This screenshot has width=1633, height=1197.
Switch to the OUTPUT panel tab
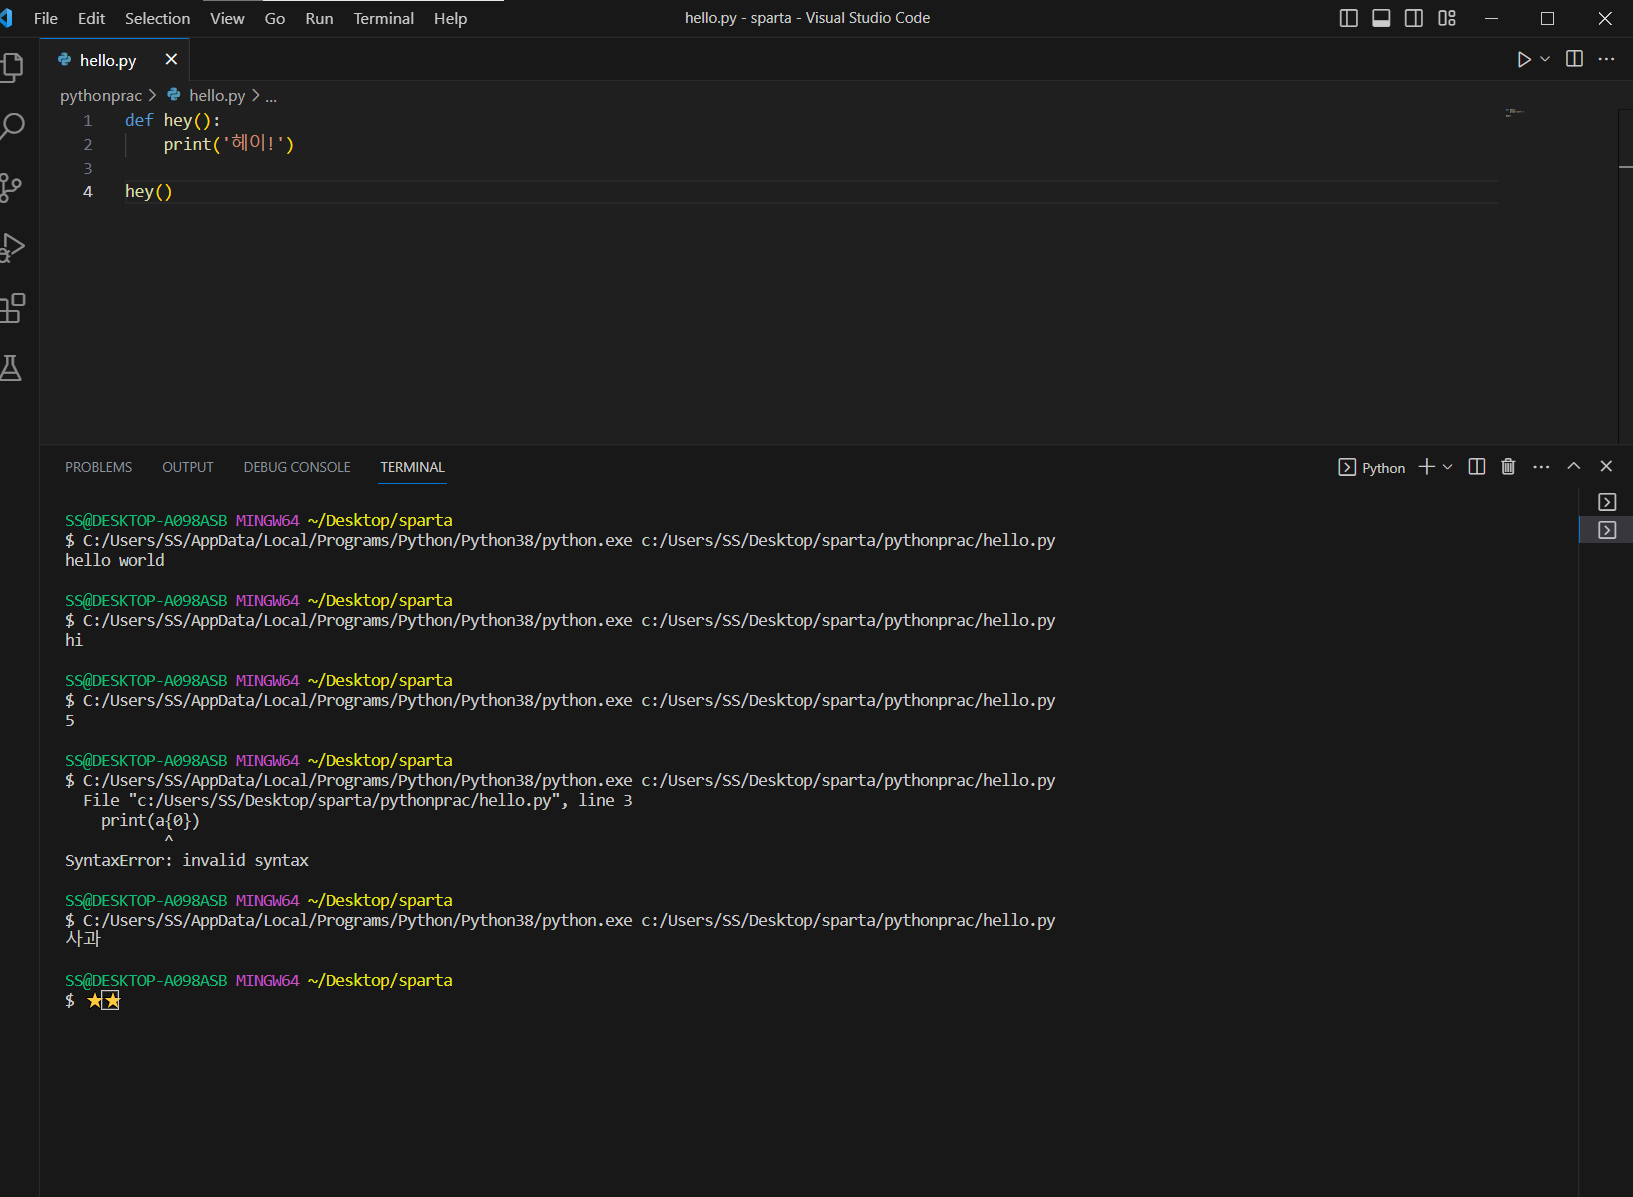(x=188, y=467)
